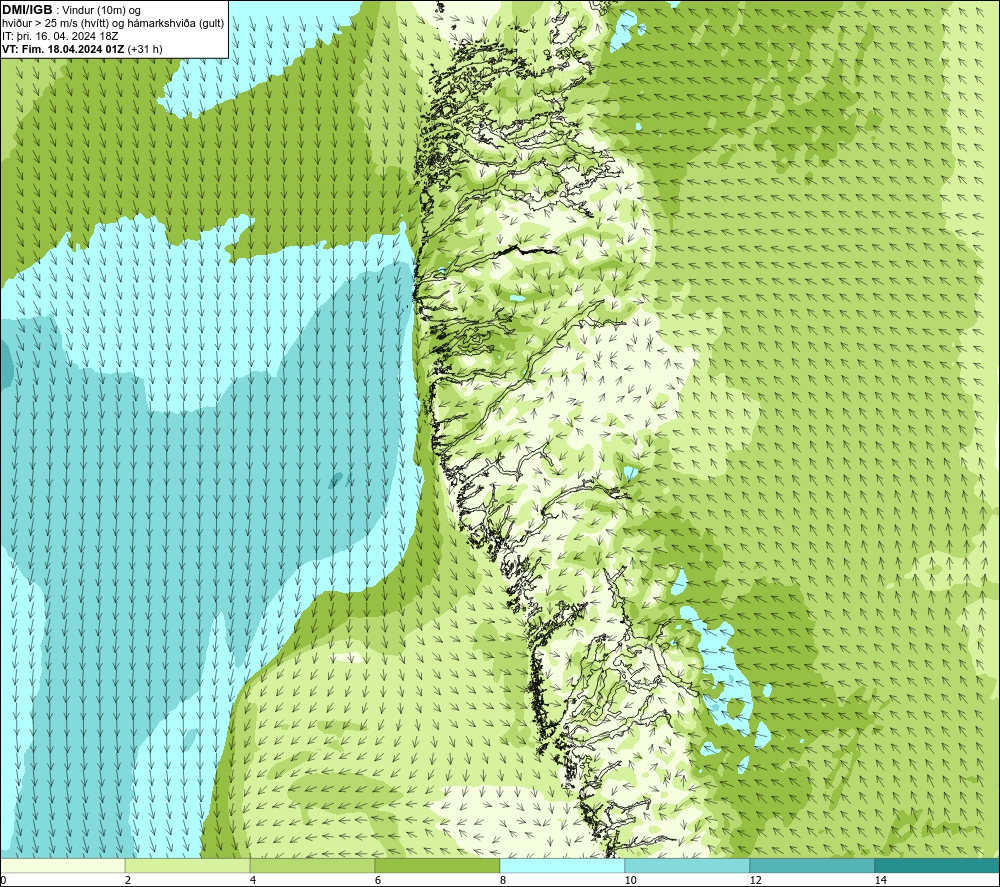Click the light cyan 8-10 legend swatch
Screen dimensions: 1000x887
(562, 866)
